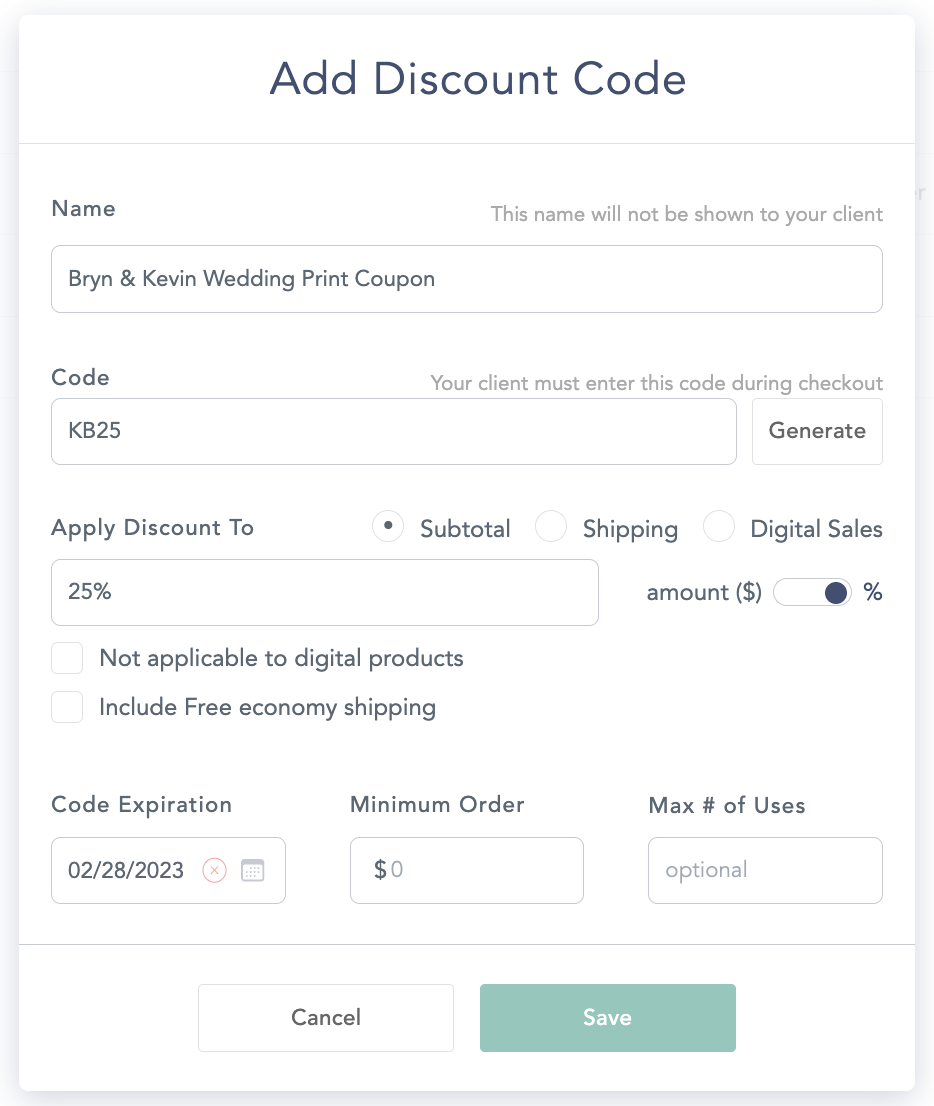Click the 25% discount value field

tap(324, 592)
